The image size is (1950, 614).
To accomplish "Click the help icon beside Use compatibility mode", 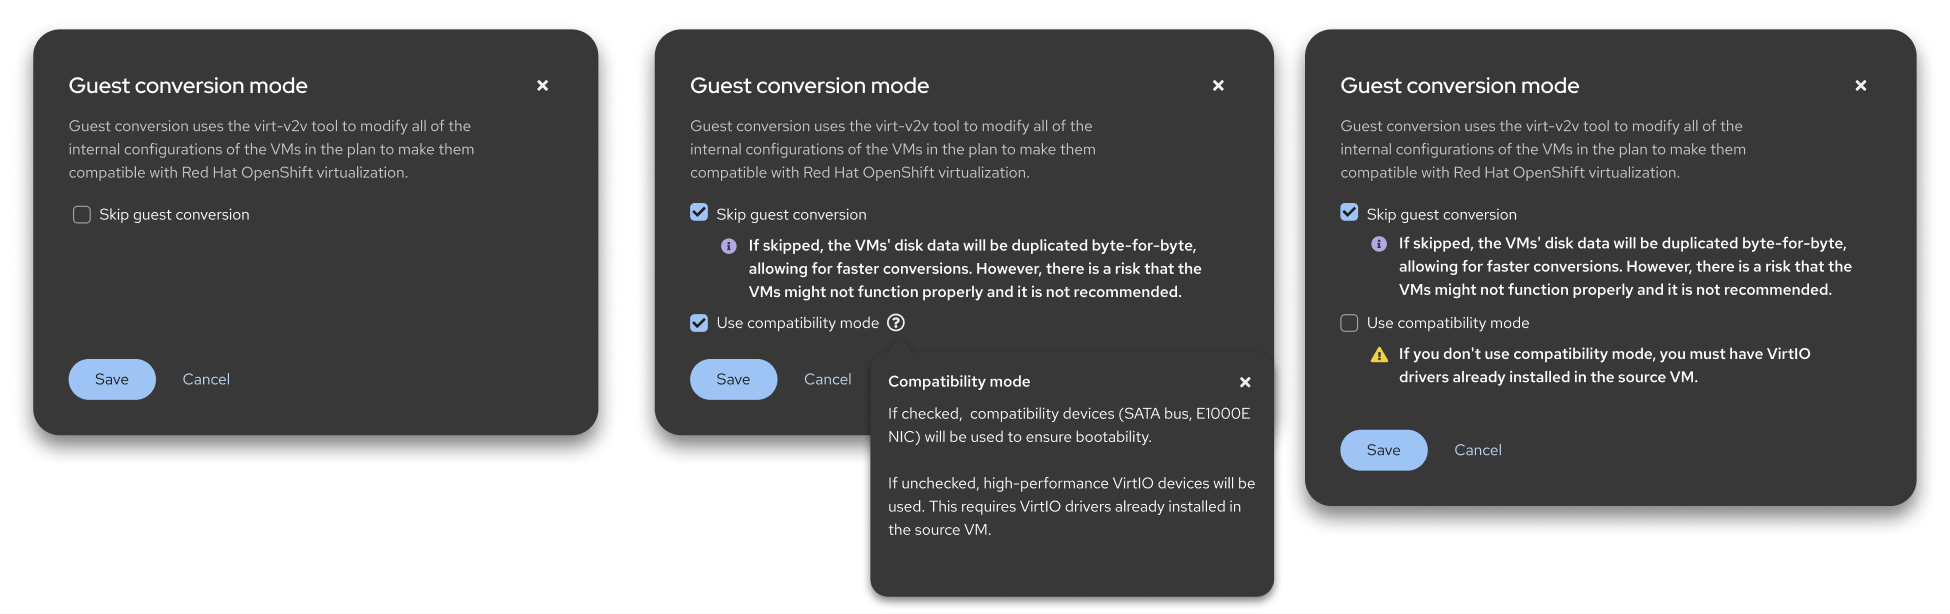I will click(x=896, y=323).
